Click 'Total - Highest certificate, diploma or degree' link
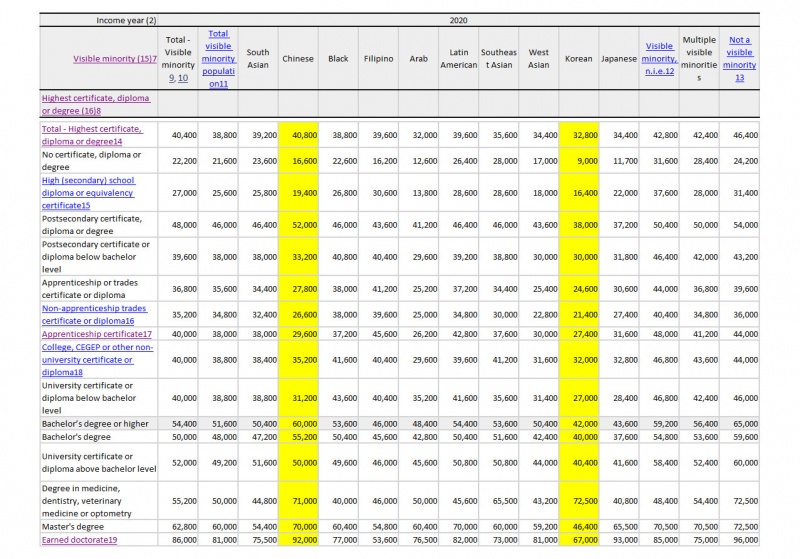This screenshot has width=800, height=559. pos(92,135)
